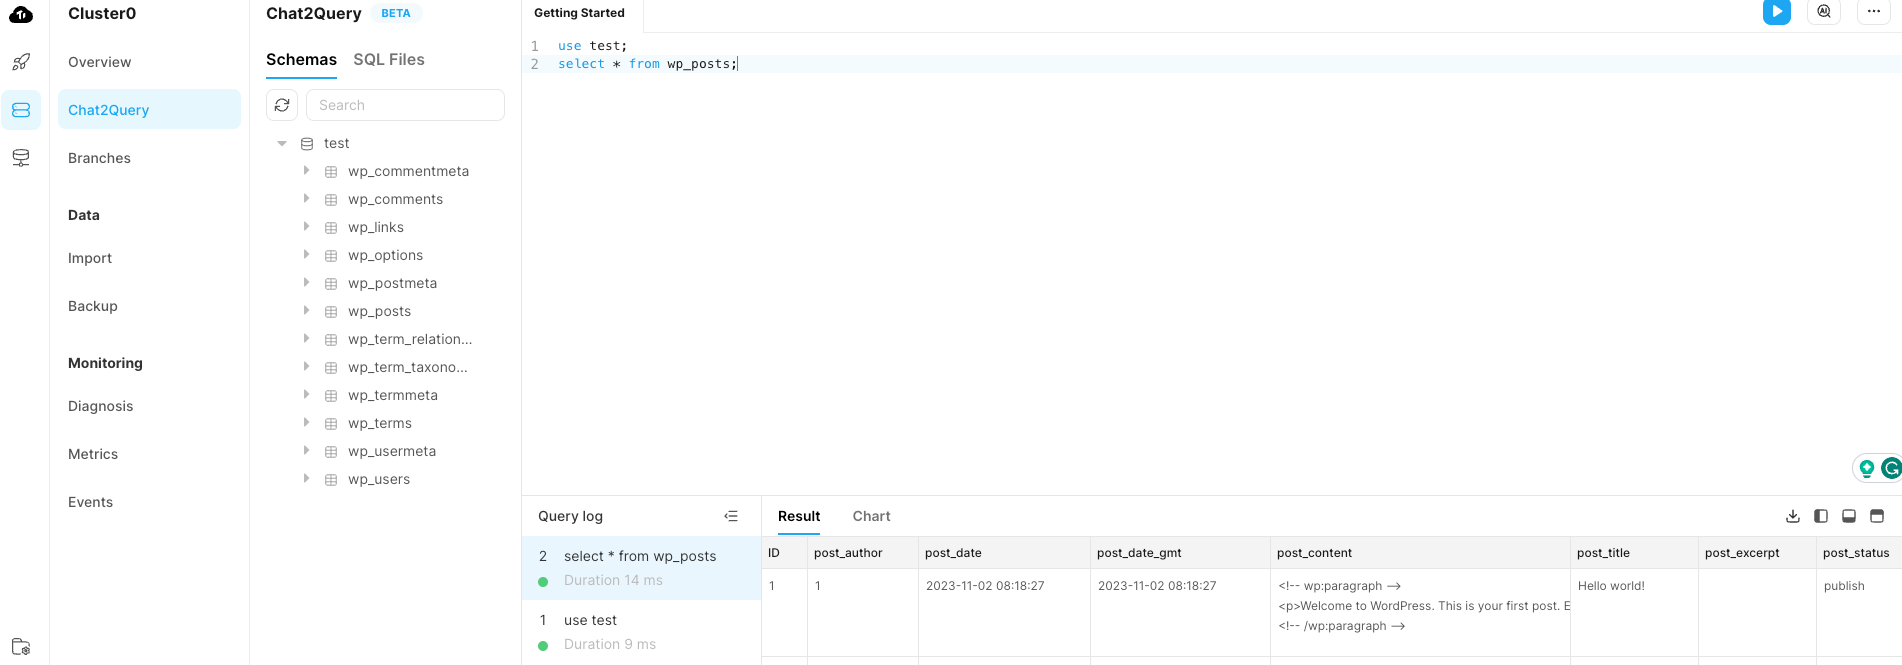Click the post_author column header
Screen dimensions: 1902x665
point(863,553)
